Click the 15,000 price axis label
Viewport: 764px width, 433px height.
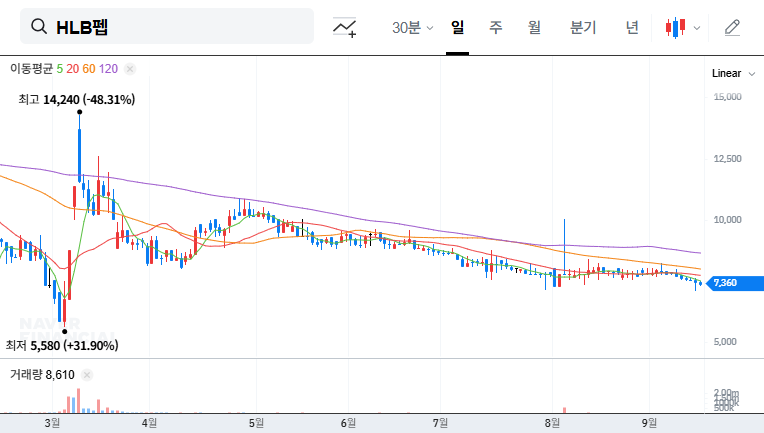click(x=727, y=97)
